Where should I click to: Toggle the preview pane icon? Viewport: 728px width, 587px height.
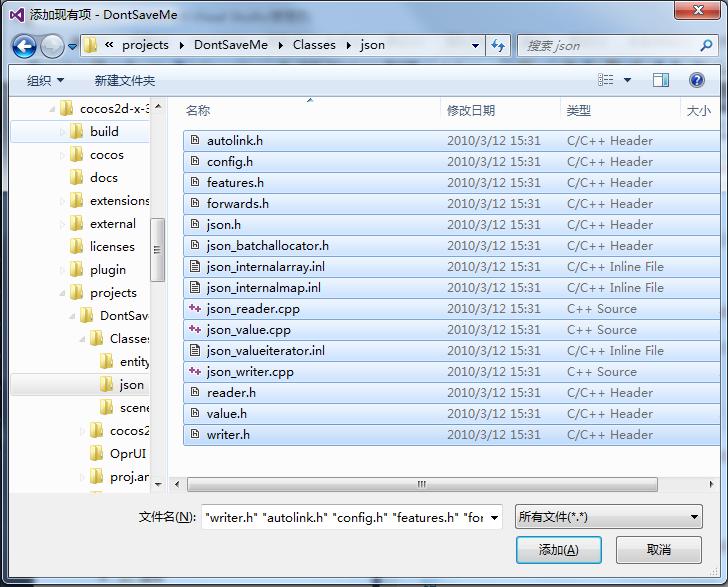click(660, 80)
